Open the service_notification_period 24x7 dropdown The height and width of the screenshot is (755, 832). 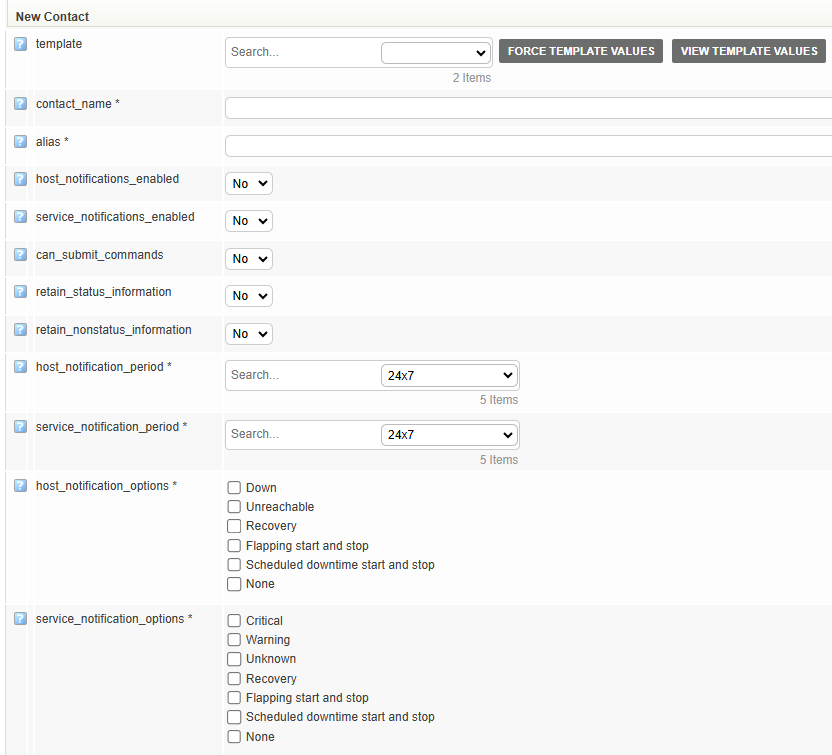coord(448,435)
